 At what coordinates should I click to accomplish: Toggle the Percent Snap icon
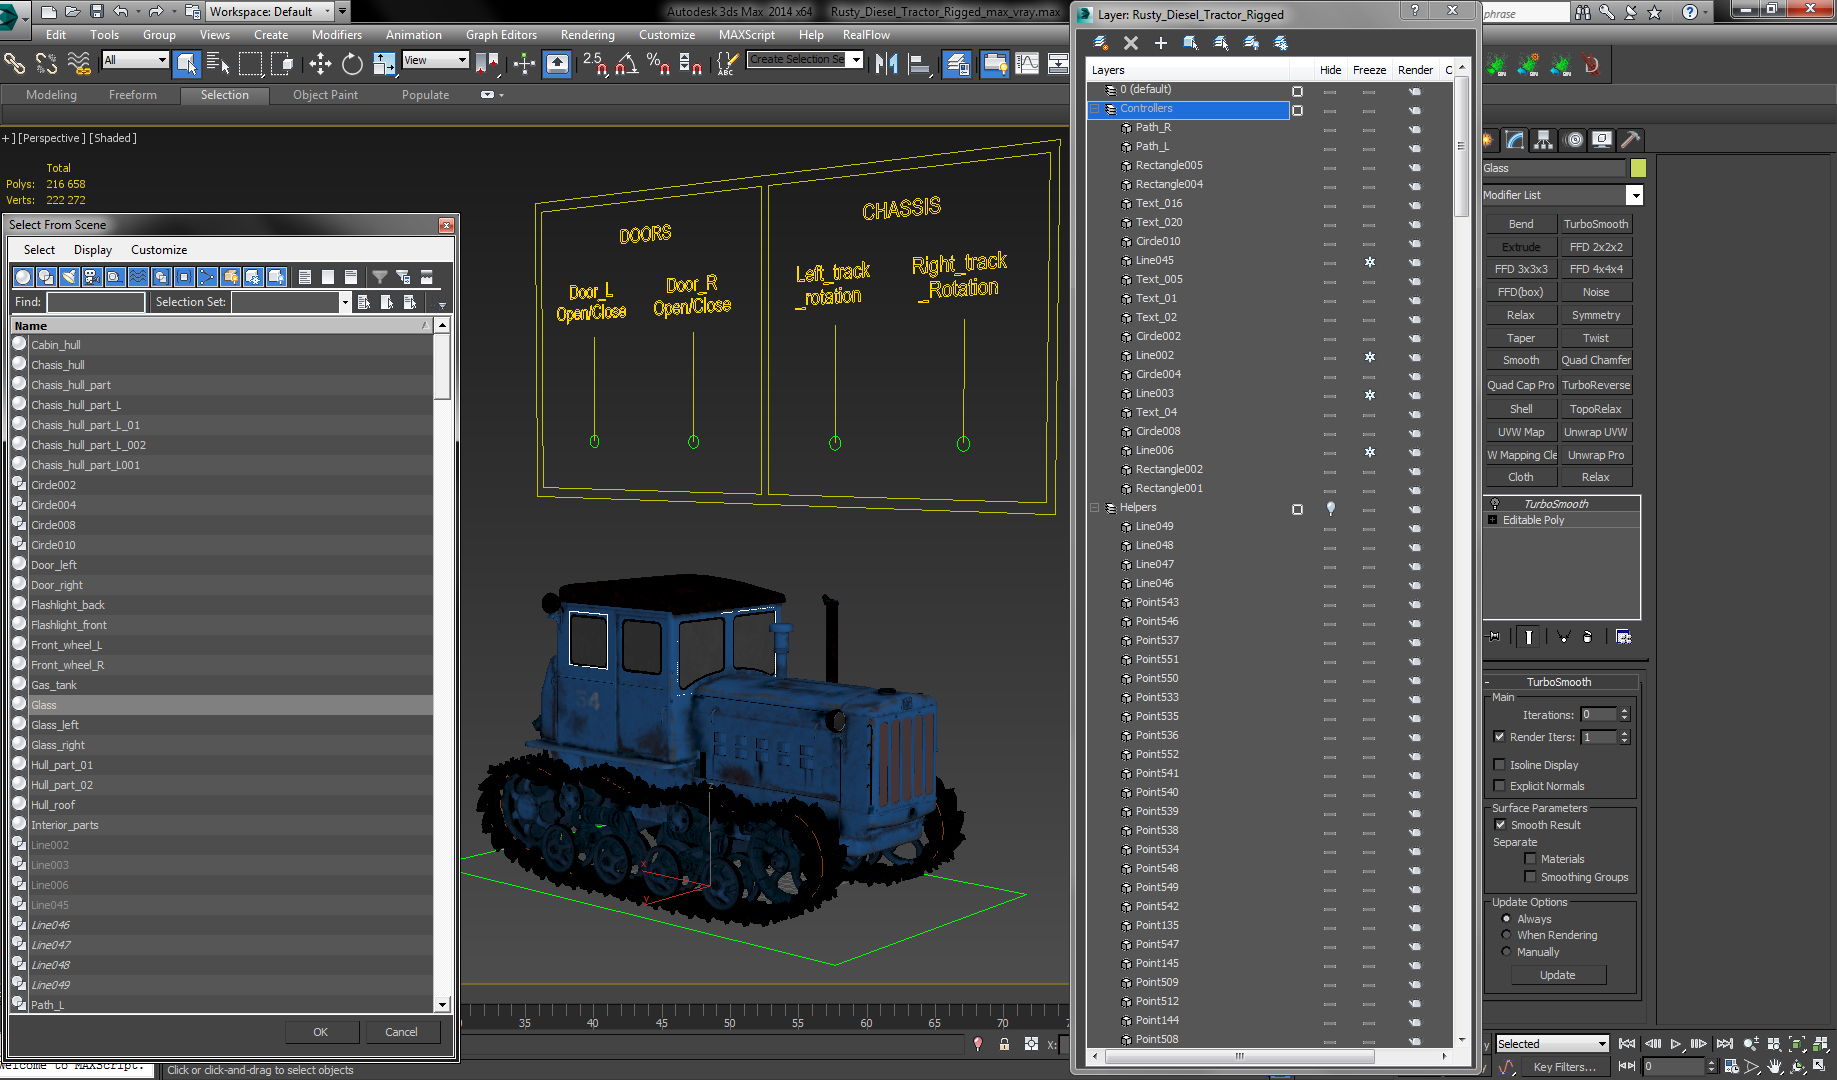click(x=658, y=64)
